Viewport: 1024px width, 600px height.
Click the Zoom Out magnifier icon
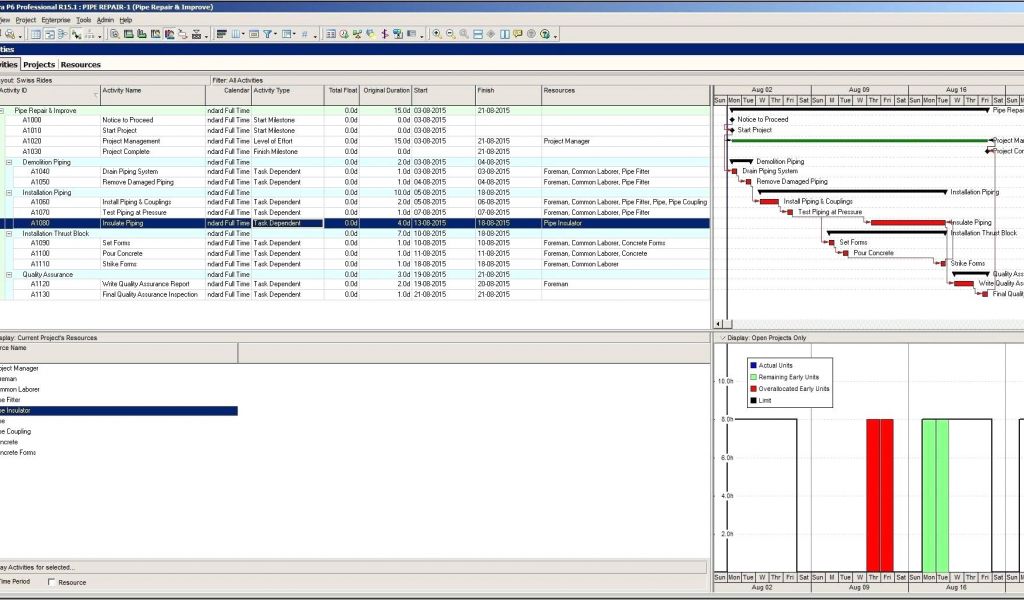coord(450,34)
